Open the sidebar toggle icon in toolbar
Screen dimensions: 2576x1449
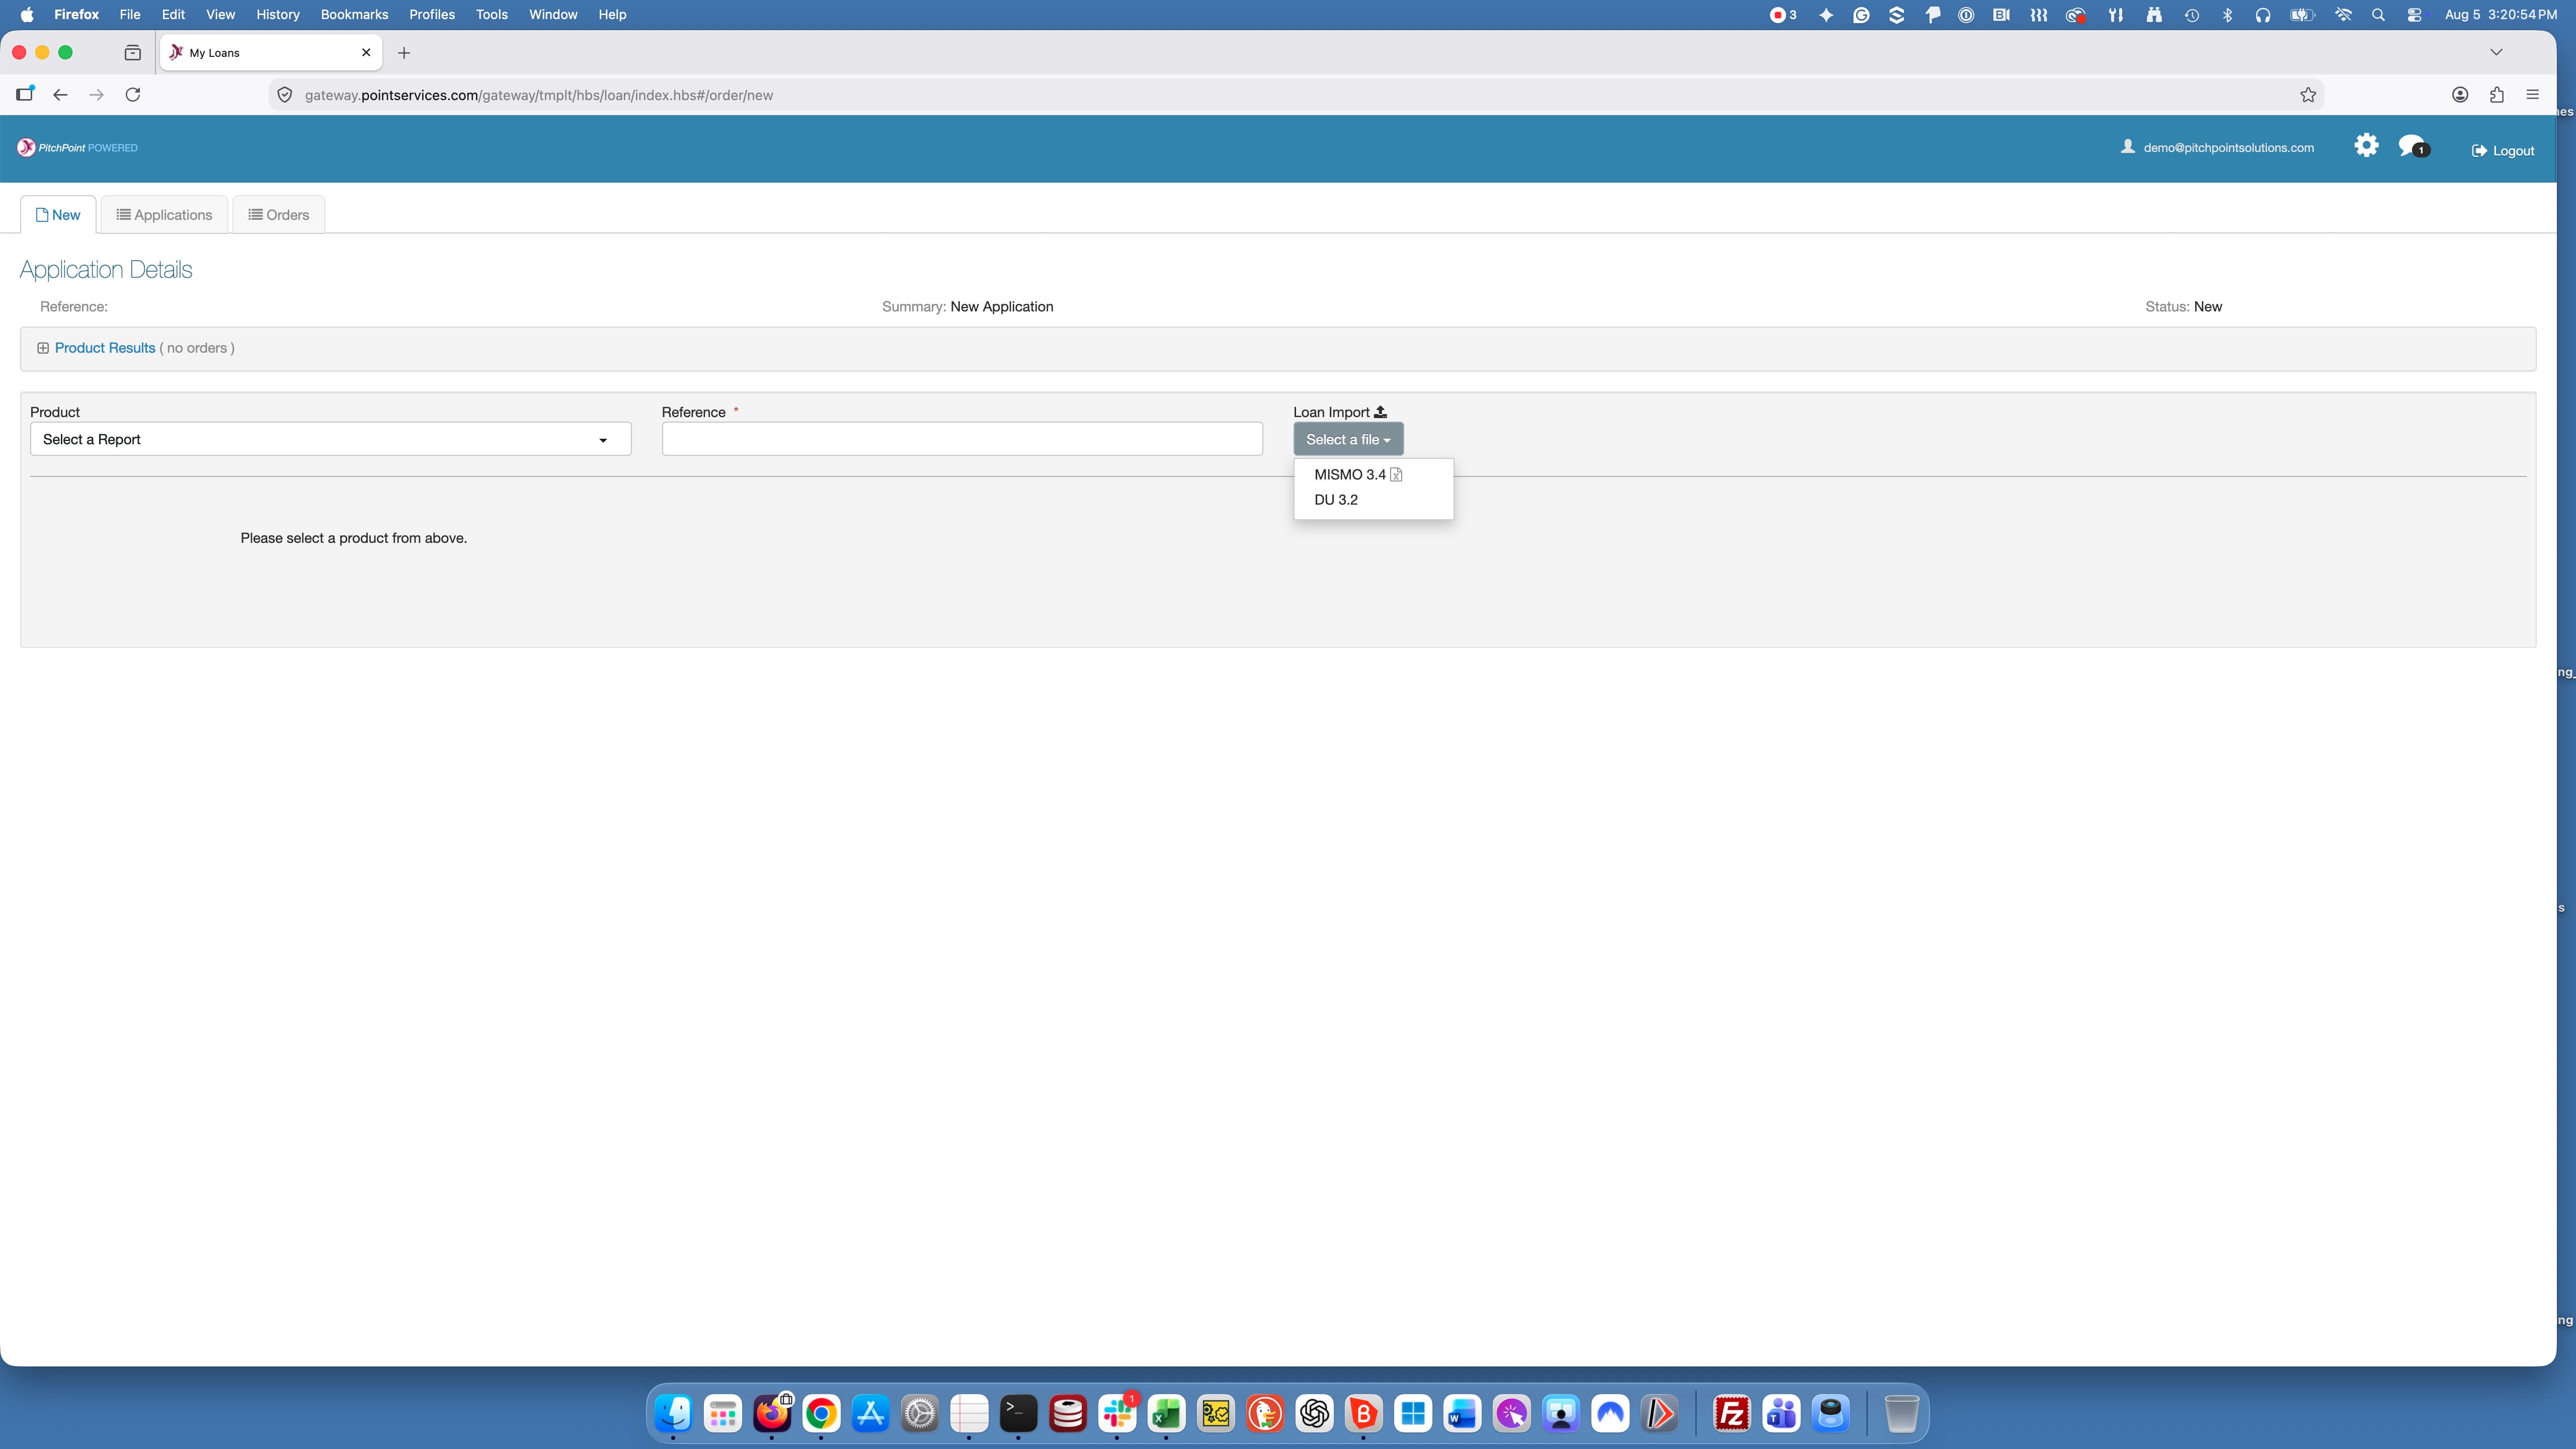[25, 94]
